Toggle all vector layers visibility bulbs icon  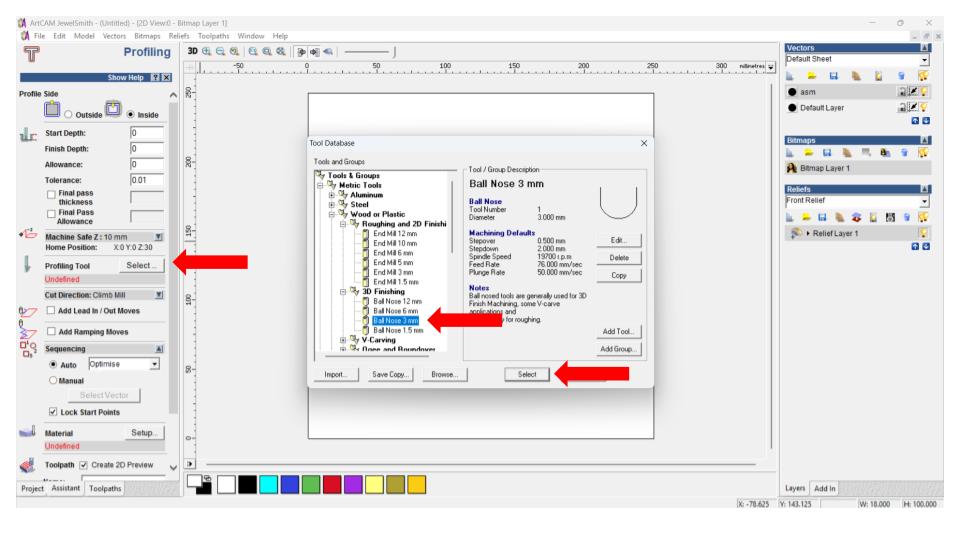click(923, 76)
